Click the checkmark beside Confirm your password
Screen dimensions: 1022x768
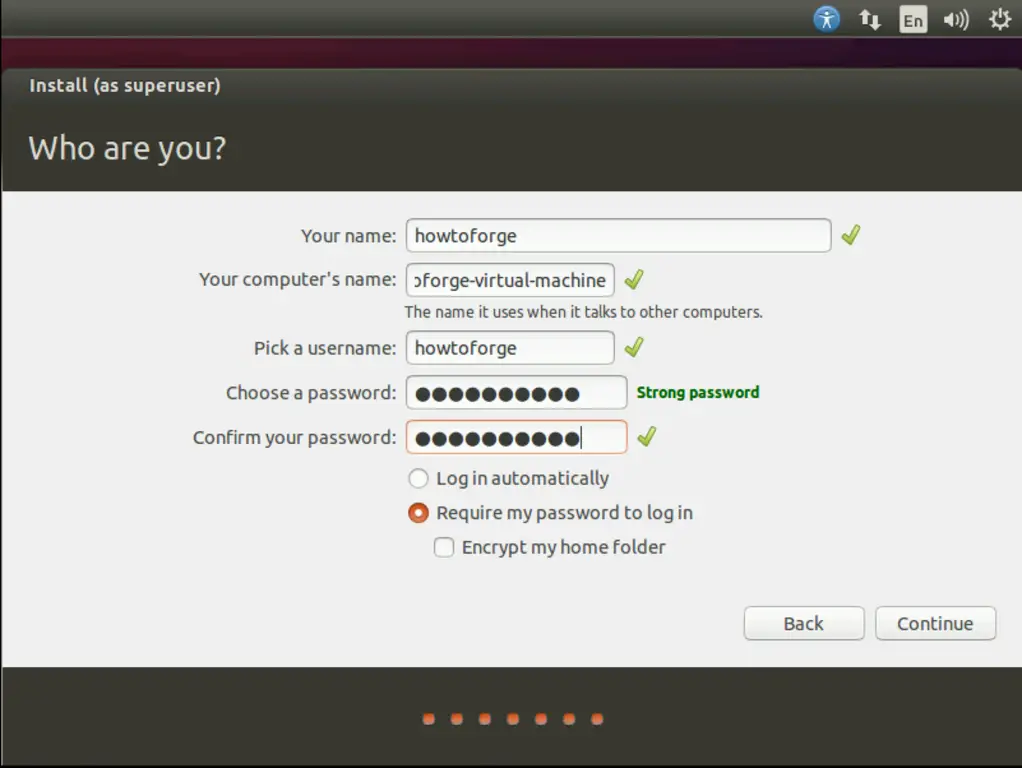[647, 437]
